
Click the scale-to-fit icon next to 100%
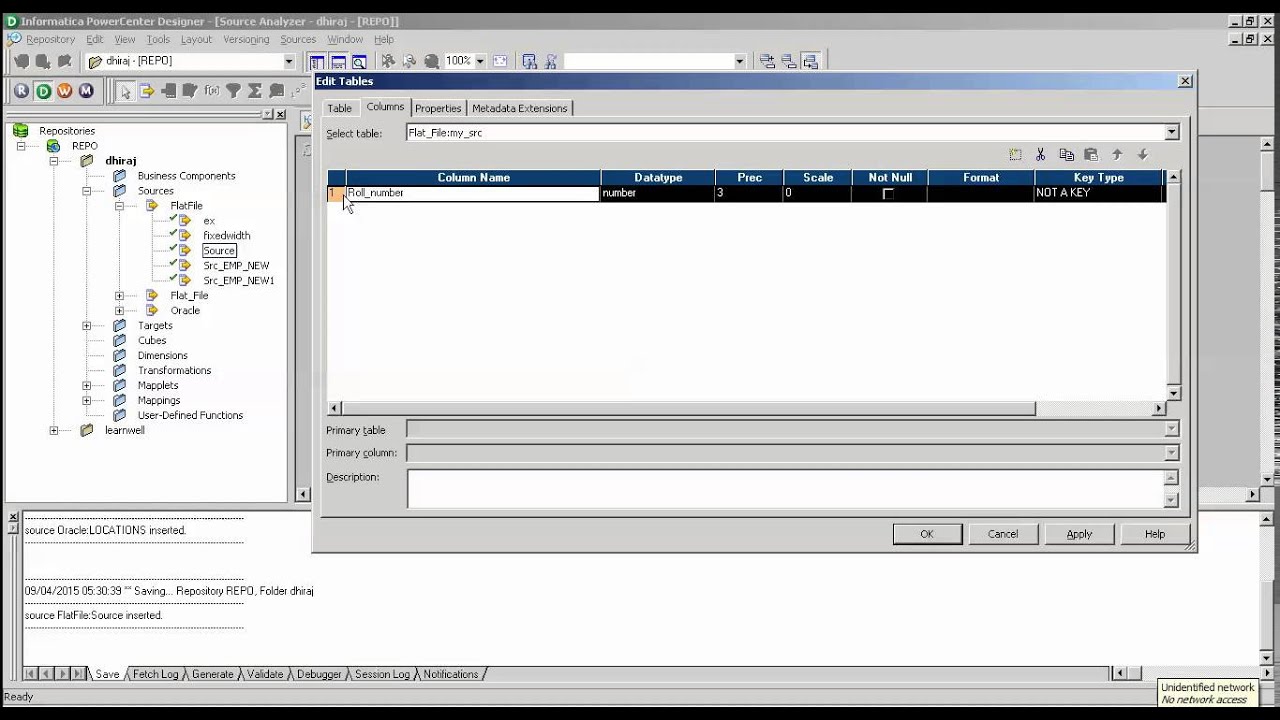coord(500,61)
